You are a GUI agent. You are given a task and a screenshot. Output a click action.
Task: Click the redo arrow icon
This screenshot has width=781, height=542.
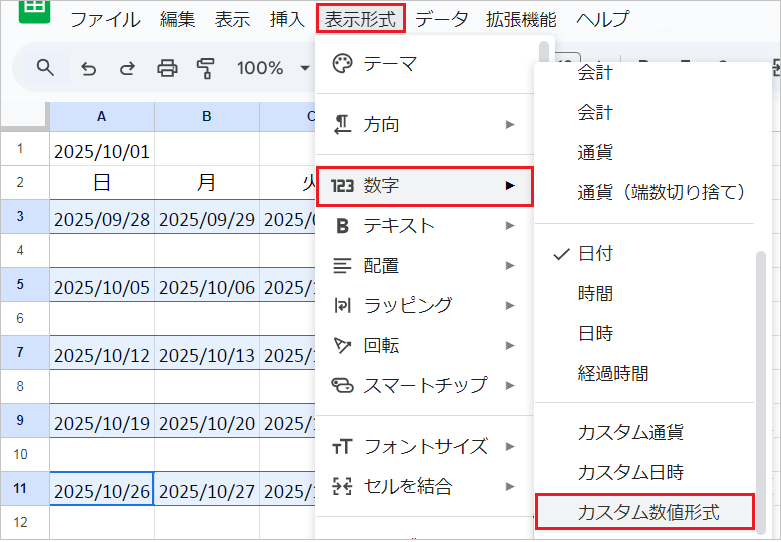(127, 68)
